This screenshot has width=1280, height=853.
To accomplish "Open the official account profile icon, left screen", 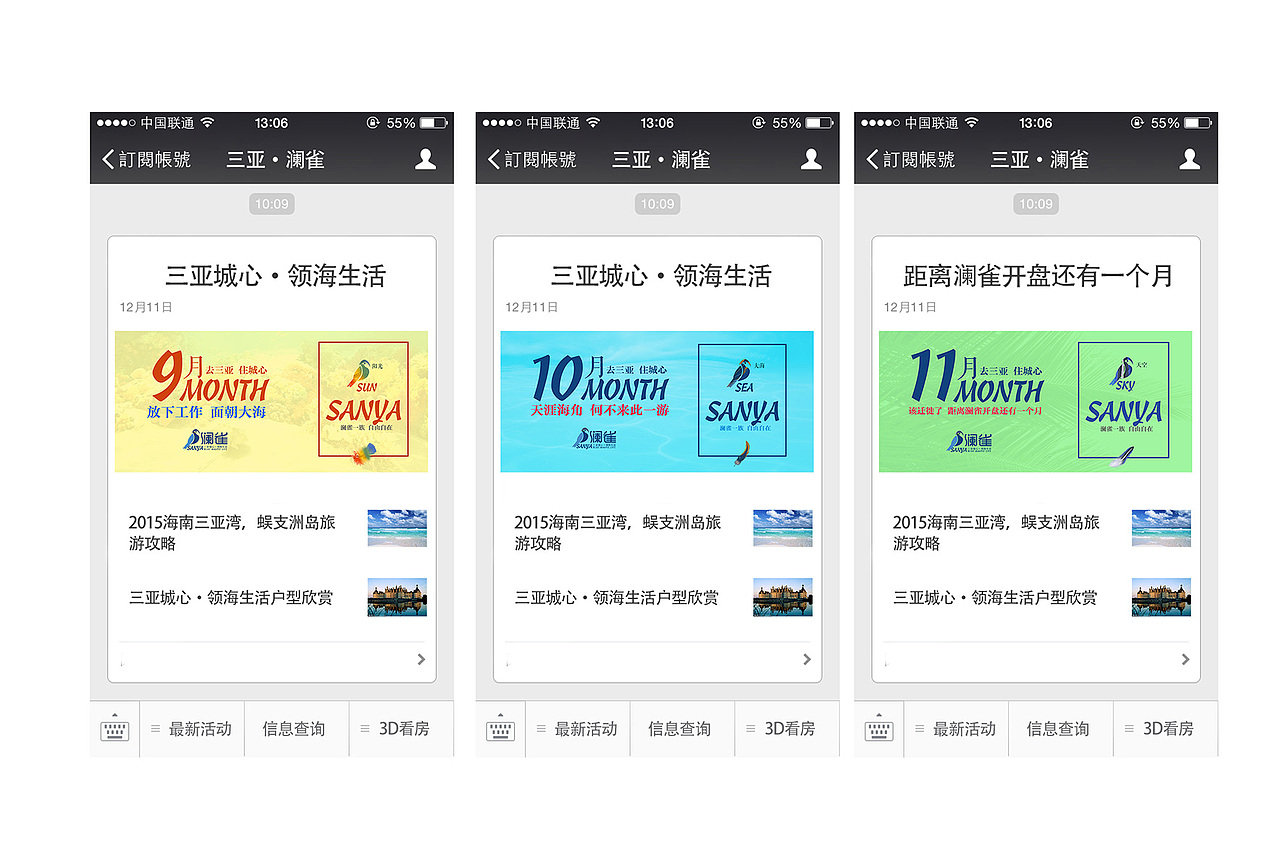I will [x=424, y=159].
